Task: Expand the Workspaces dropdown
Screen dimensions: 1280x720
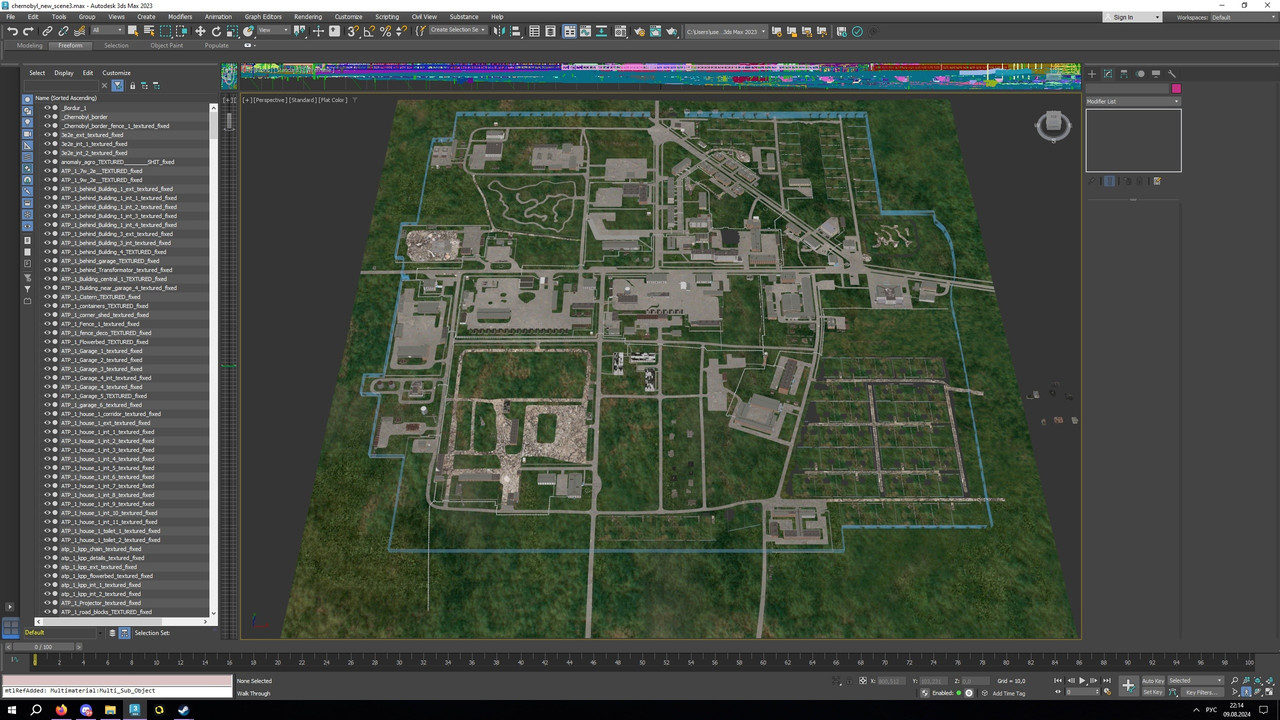Action: coord(1243,17)
